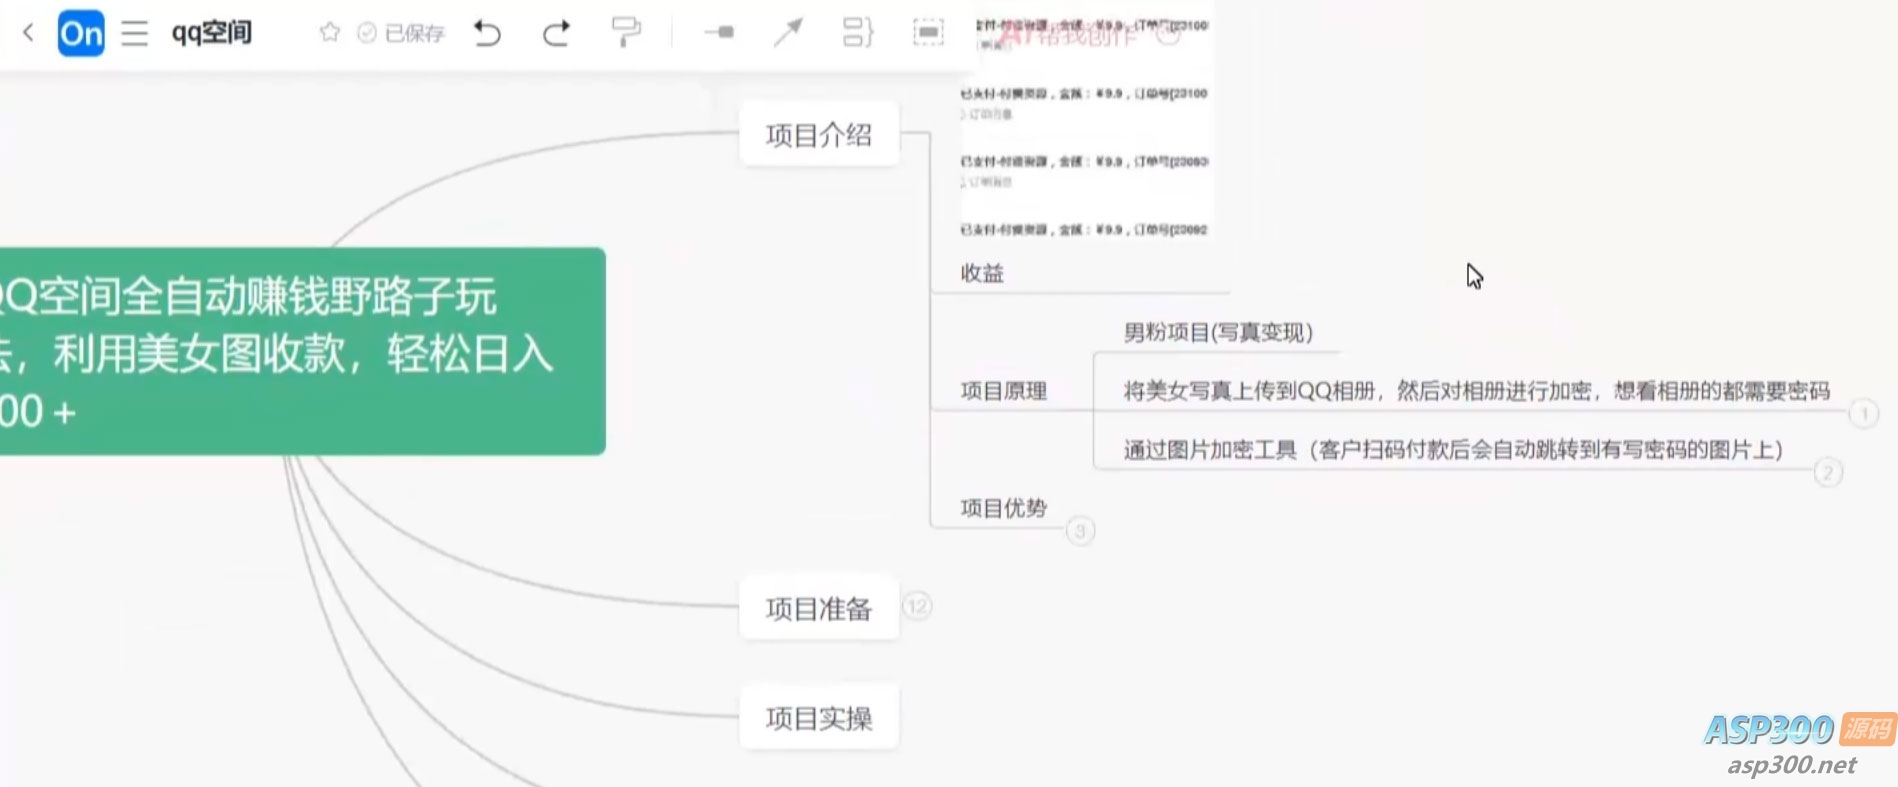The image size is (1898, 787).
Task: Select the '项目准备' branch node
Action: click(819, 608)
